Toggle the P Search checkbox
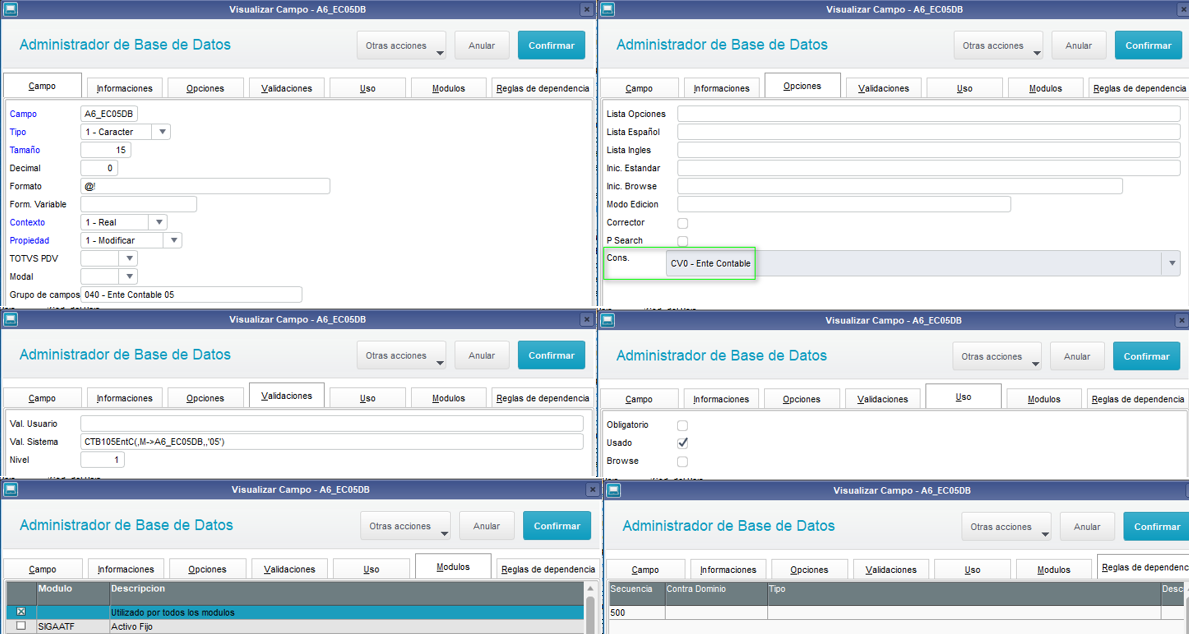The width and height of the screenshot is (1189, 634). 682,241
